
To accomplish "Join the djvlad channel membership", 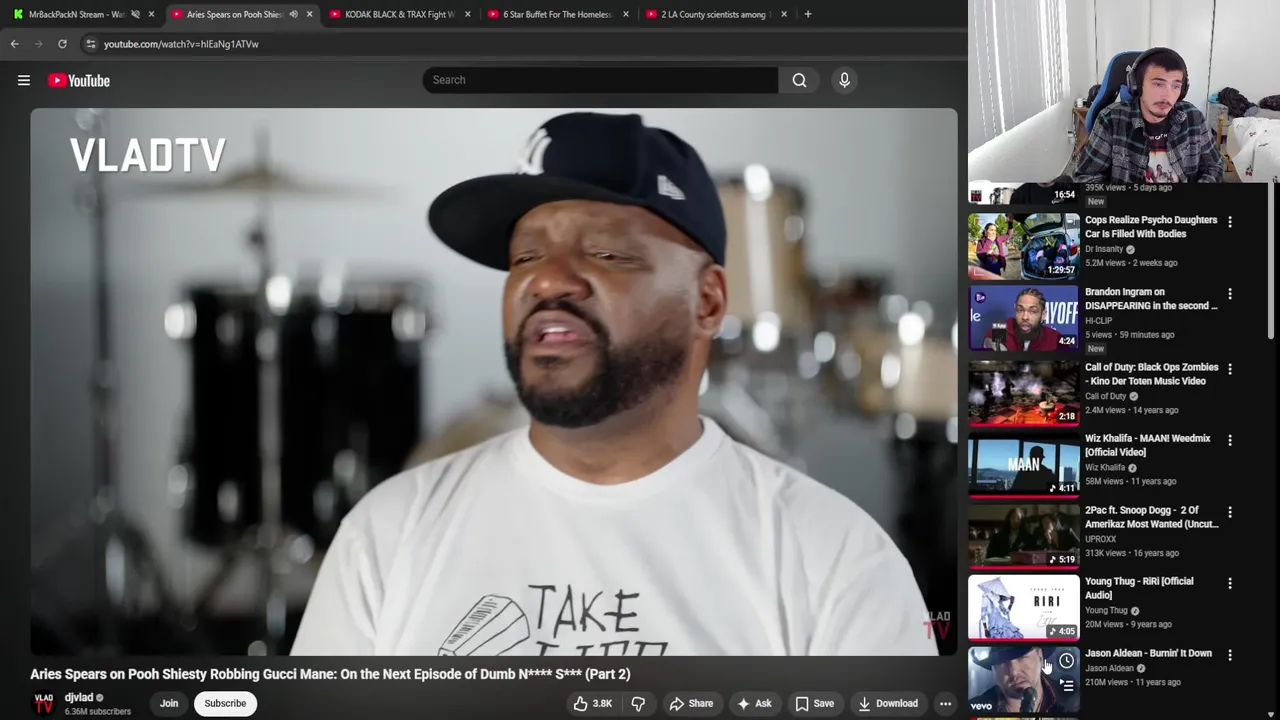I will pos(169,703).
